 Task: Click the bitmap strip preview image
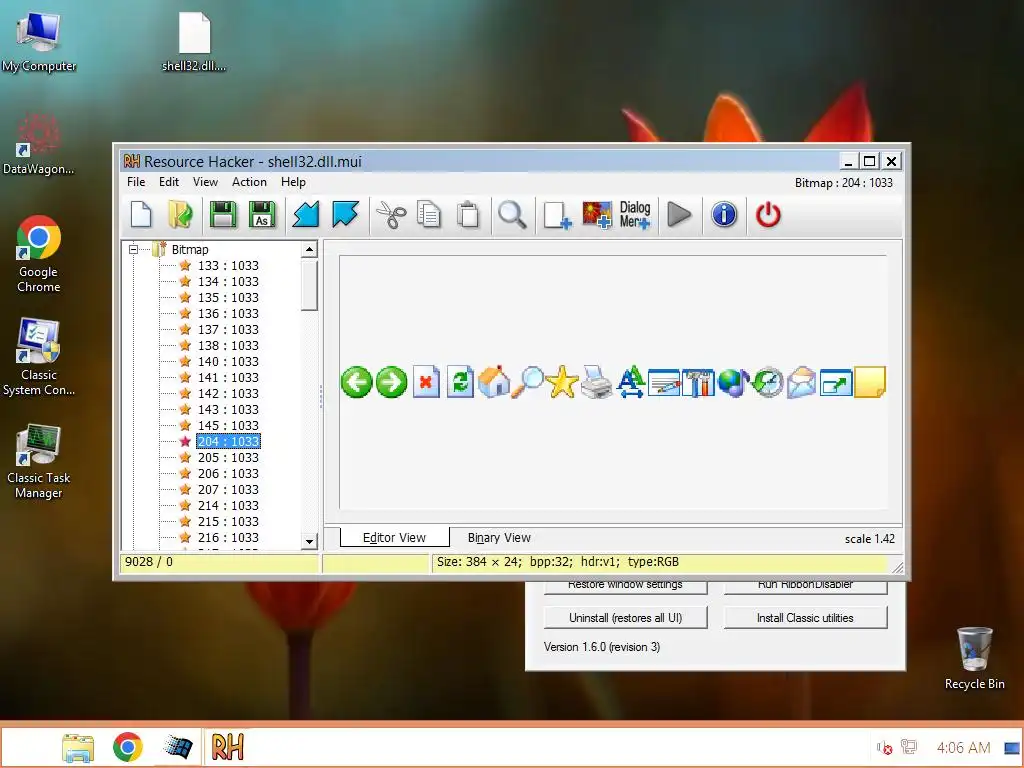coord(613,382)
